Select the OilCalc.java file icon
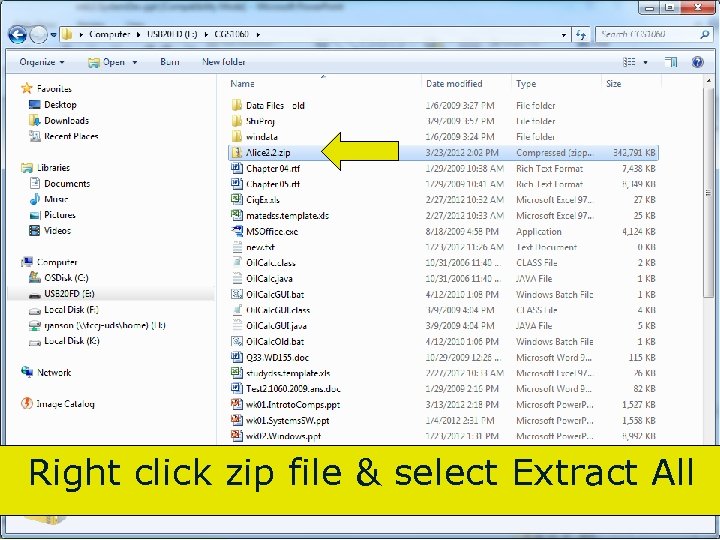This screenshot has height=540, width=720. pyautogui.click(x=236, y=278)
